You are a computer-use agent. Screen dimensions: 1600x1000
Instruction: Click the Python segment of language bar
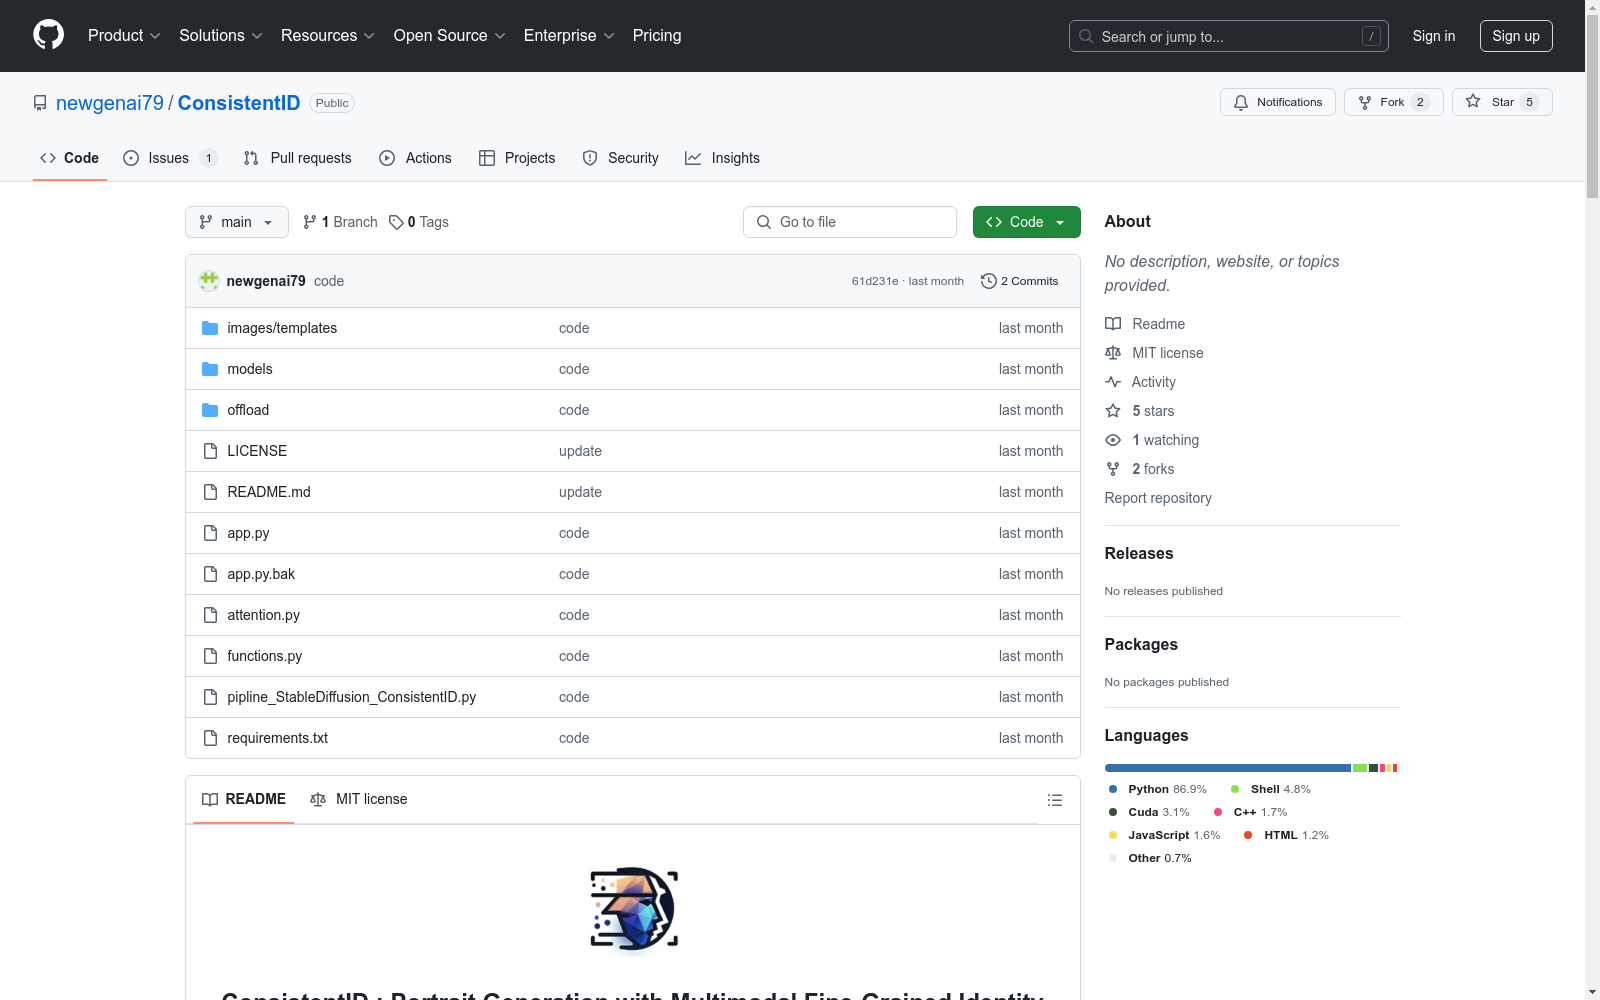click(x=1228, y=768)
